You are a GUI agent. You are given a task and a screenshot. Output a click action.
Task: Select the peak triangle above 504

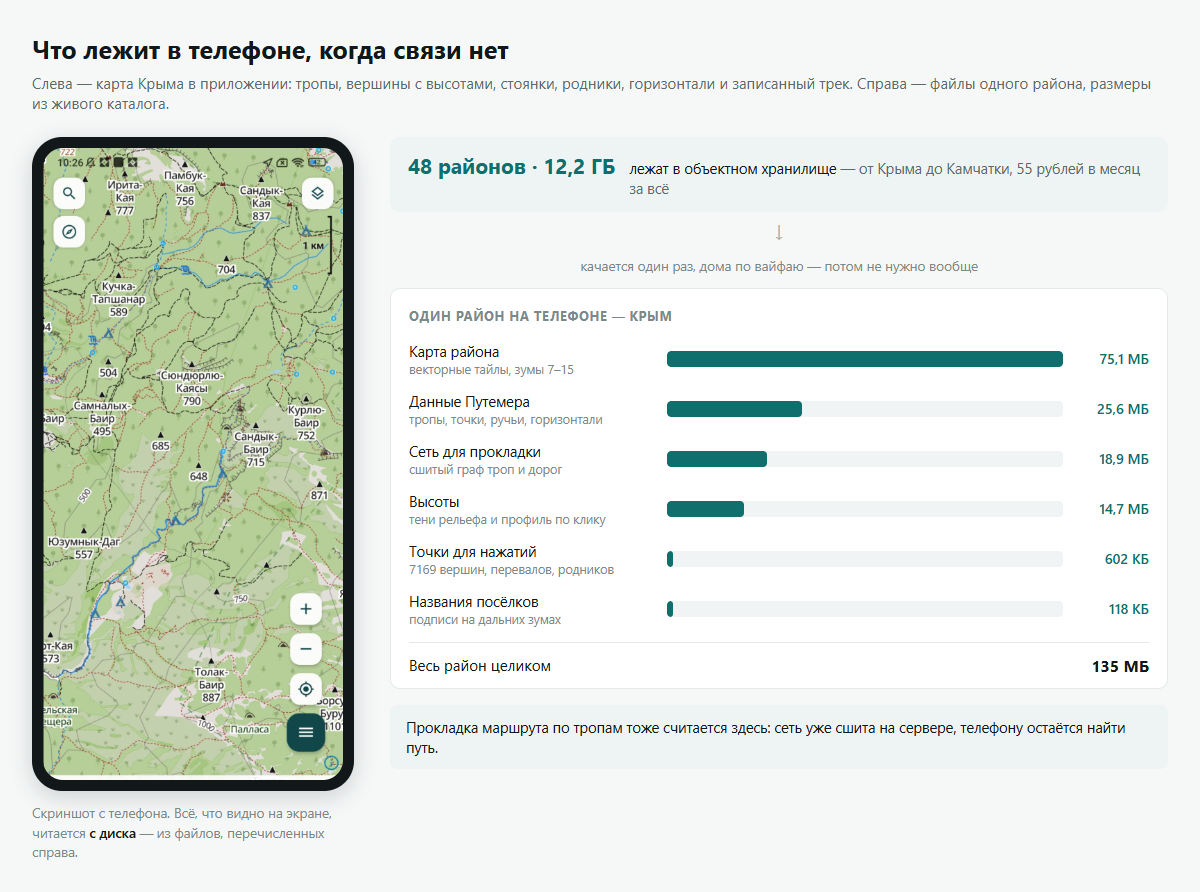[x=108, y=361]
